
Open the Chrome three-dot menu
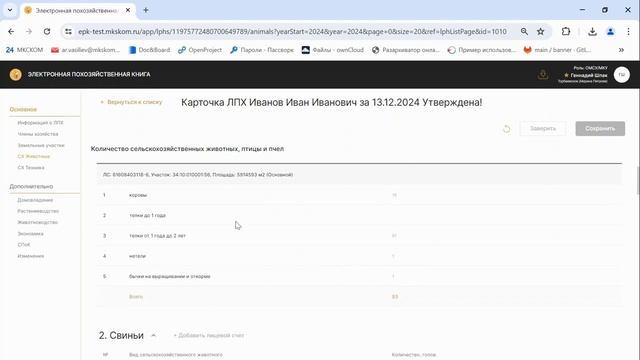coord(628,31)
